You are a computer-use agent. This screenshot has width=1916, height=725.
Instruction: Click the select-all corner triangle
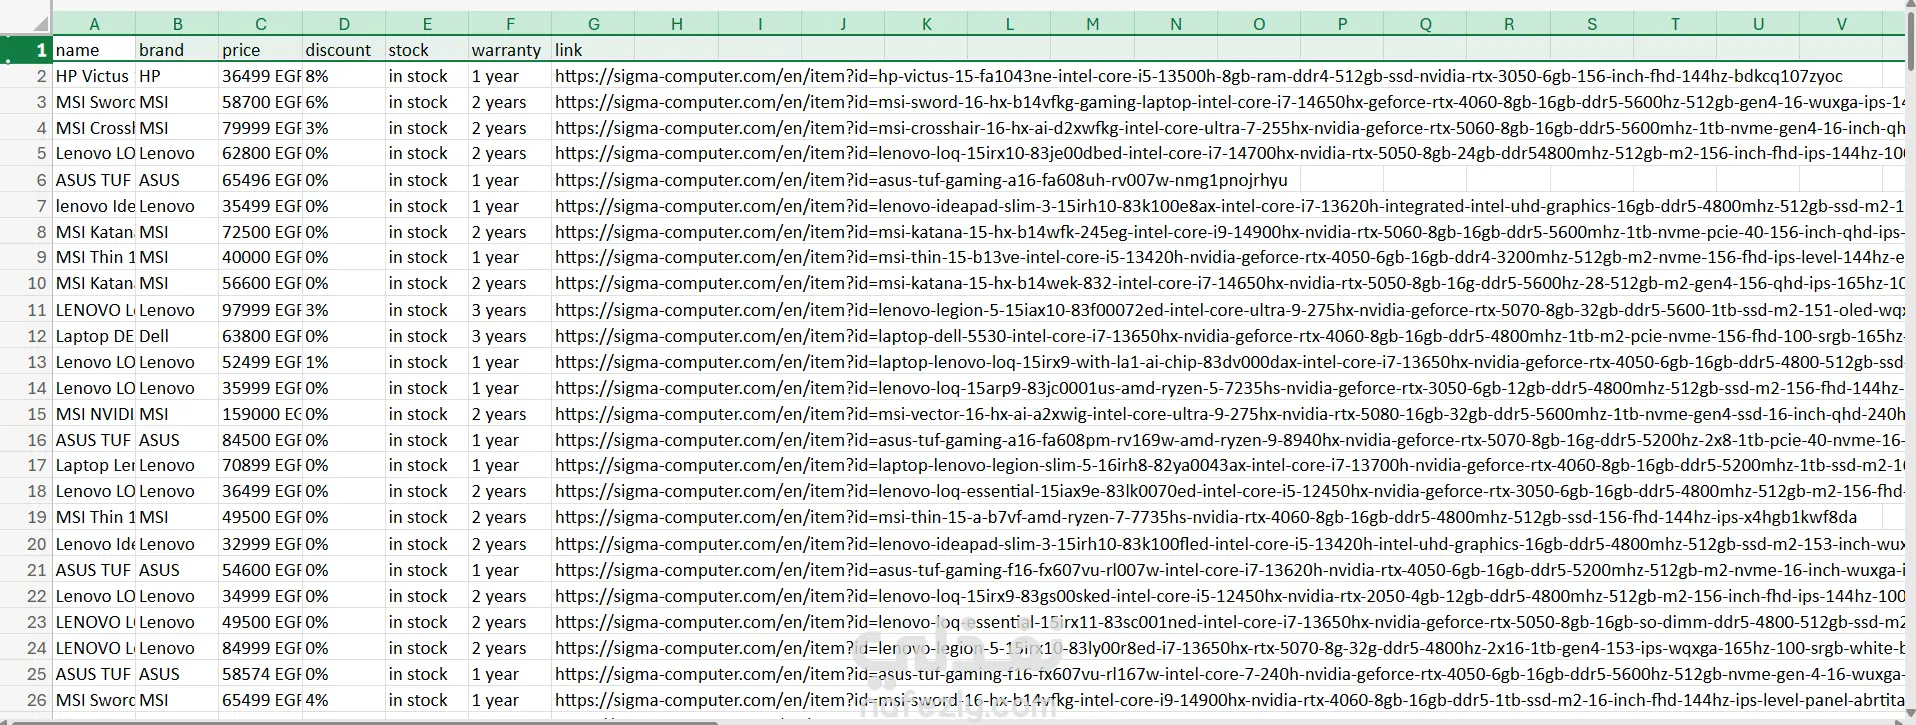[x=40, y=24]
